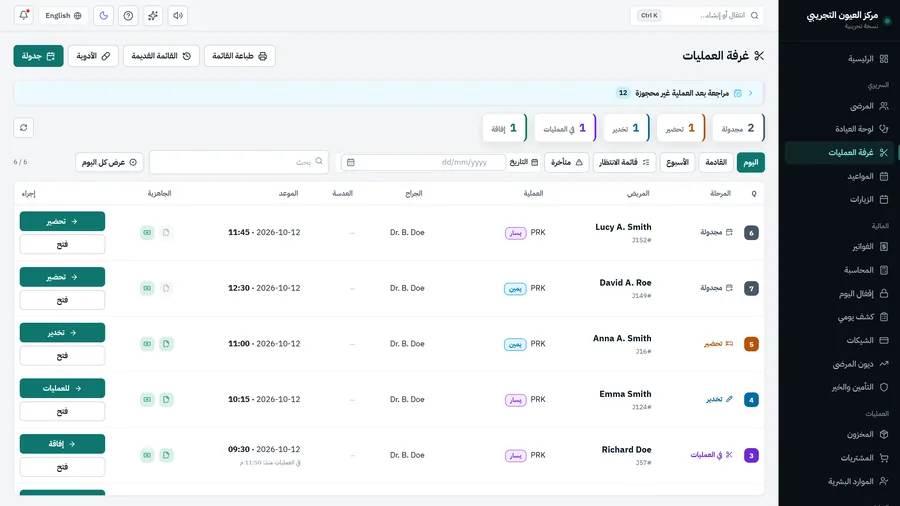This screenshot has height=506, width=900.
Task: Click payment readiness icon in Emma Smith row
Action: coord(148,399)
